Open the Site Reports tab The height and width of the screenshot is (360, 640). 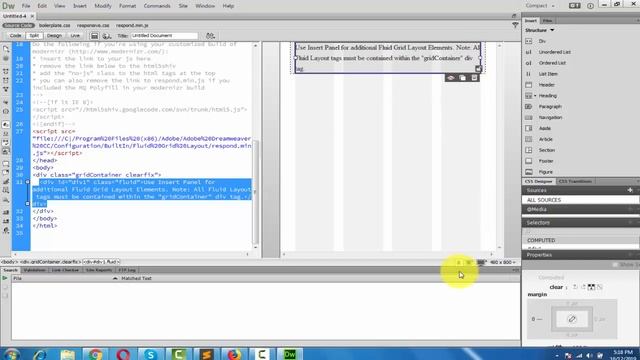(x=99, y=270)
